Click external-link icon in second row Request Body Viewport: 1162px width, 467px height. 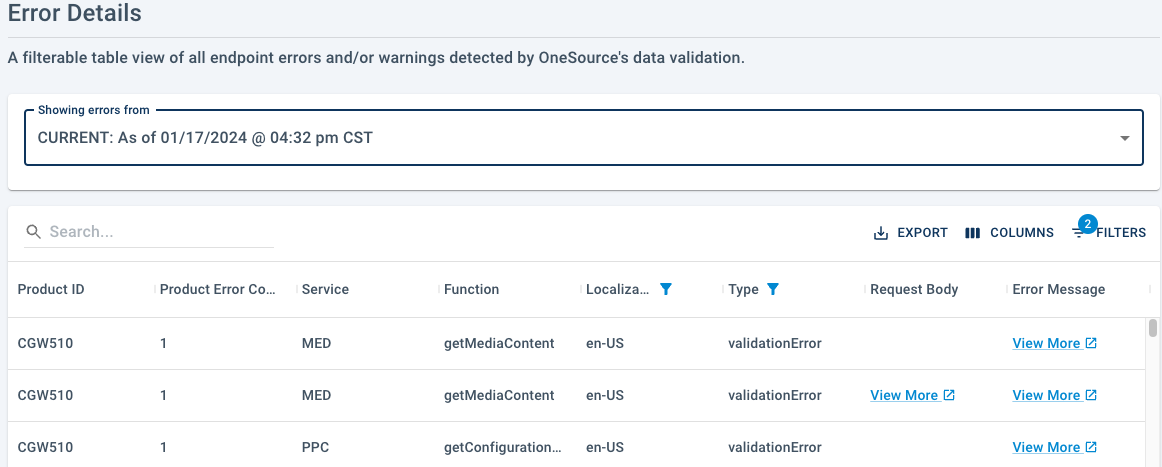pos(949,395)
